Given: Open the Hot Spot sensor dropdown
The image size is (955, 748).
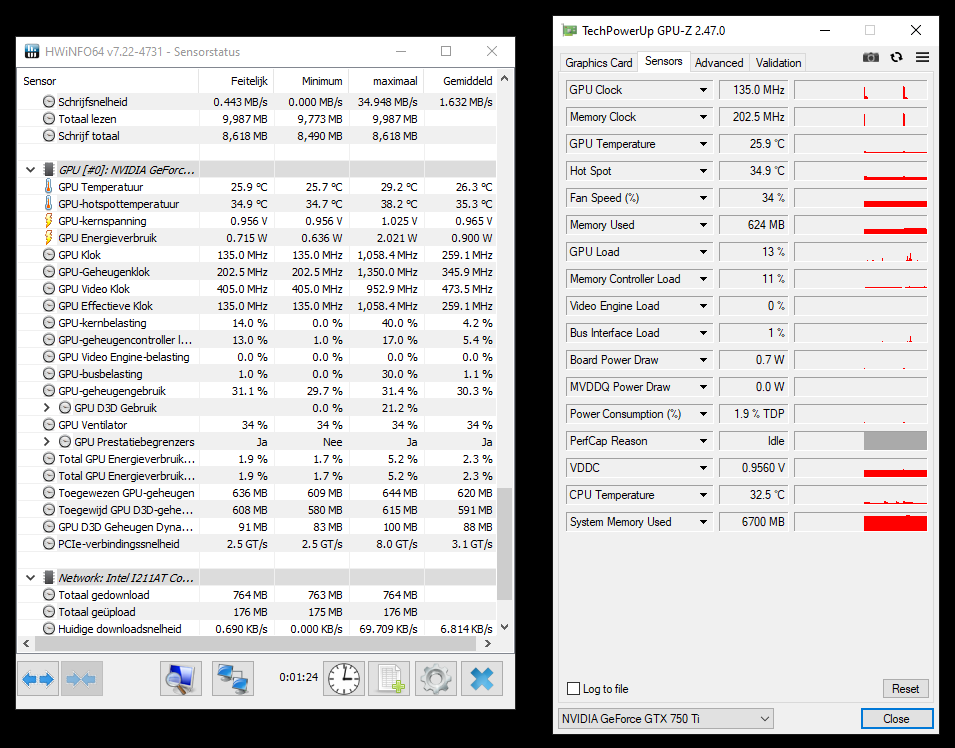Looking at the screenshot, I should [x=703, y=171].
